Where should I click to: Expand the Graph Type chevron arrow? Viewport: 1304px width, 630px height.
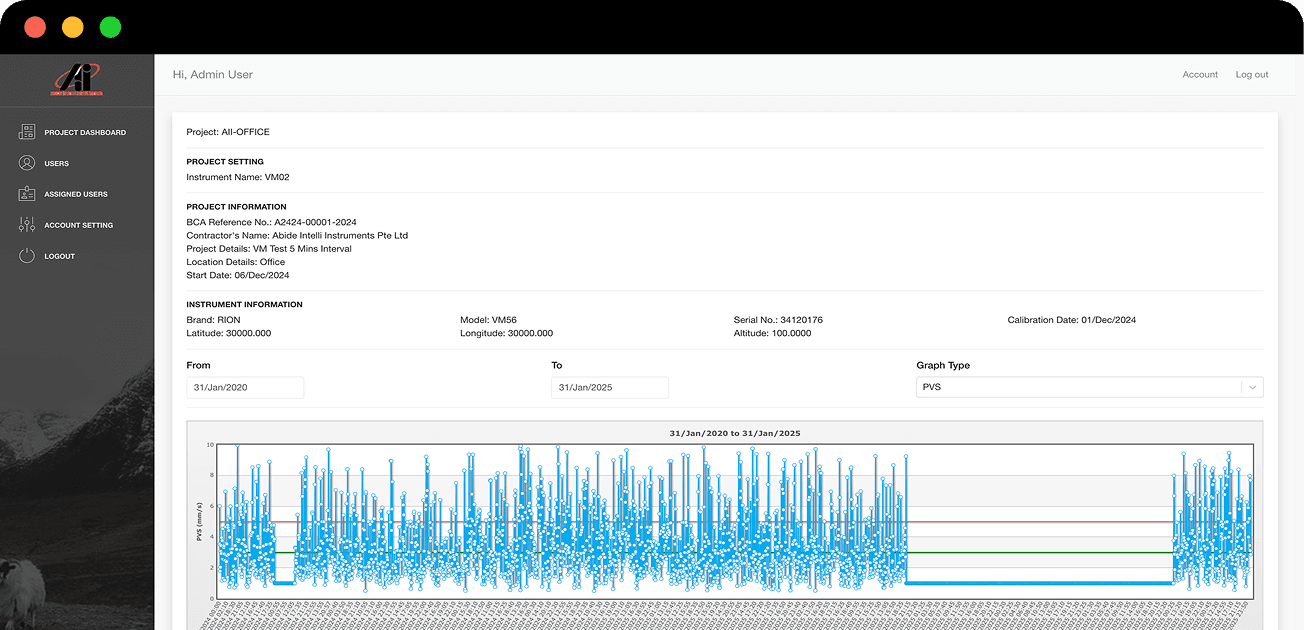(x=1253, y=387)
